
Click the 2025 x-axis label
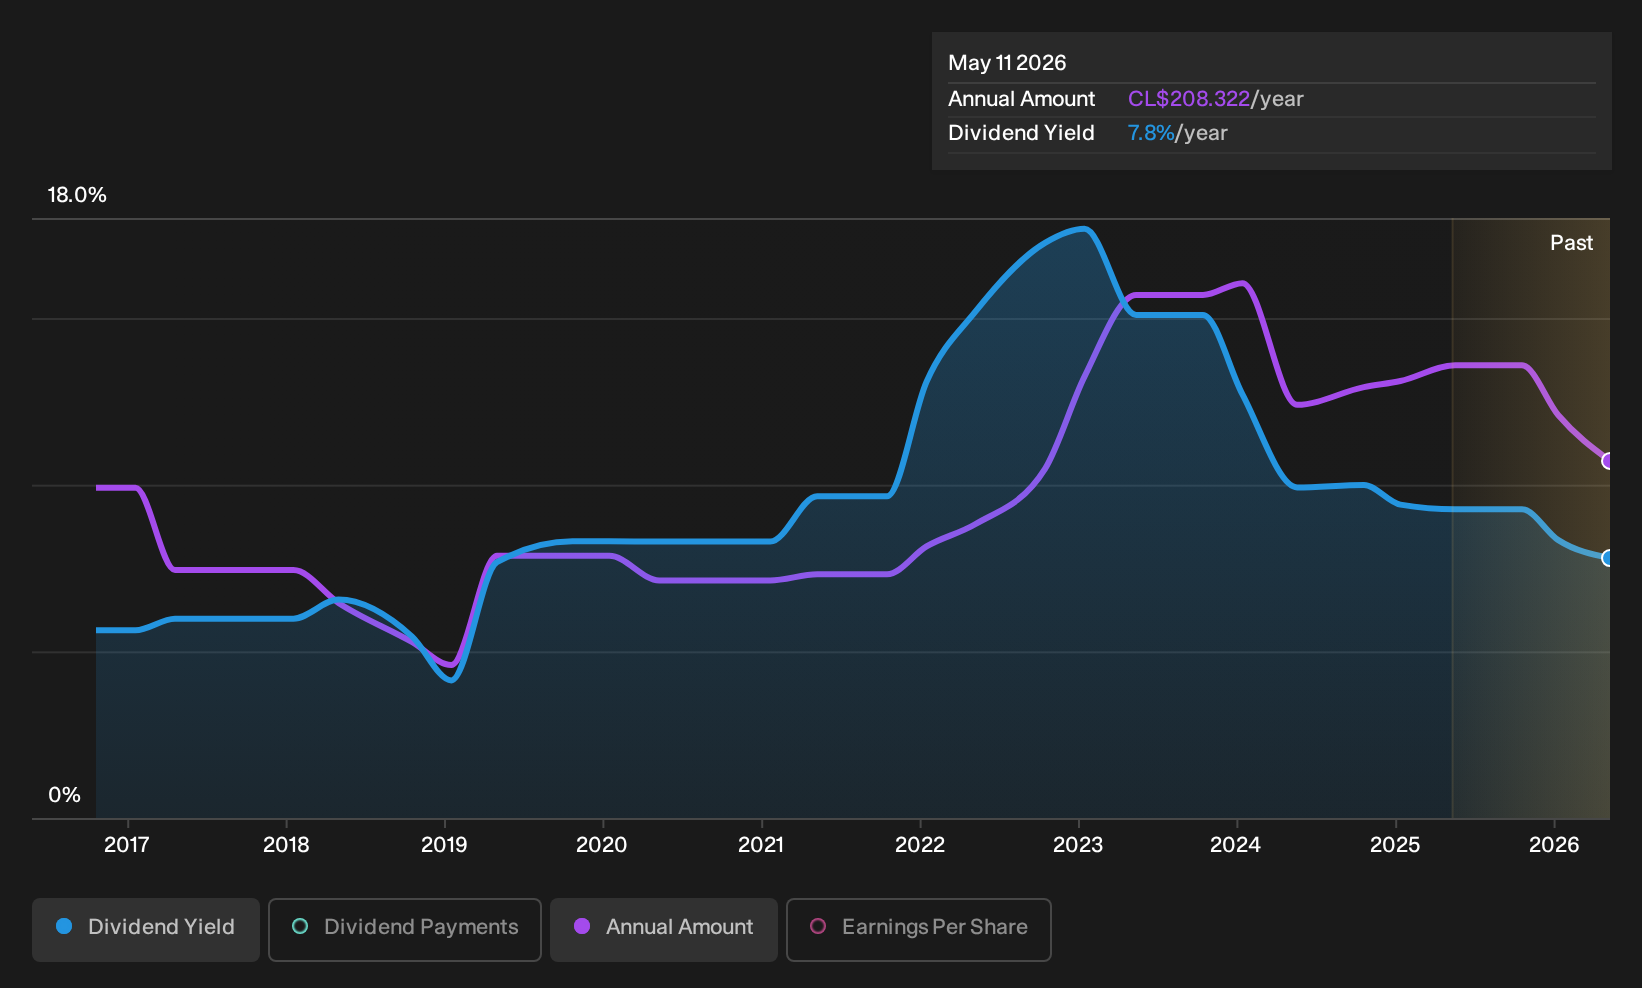[1395, 845]
